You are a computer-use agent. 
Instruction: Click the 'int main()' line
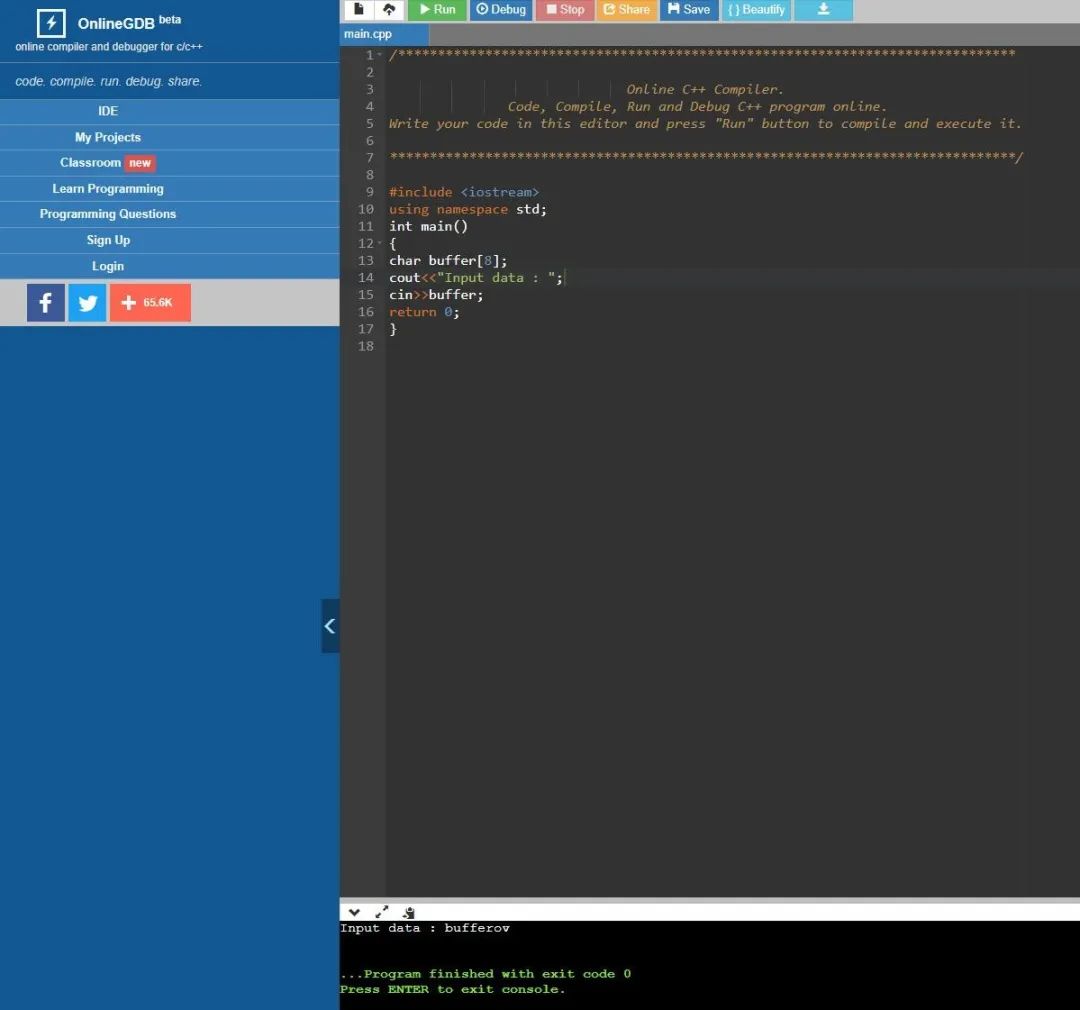click(x=428, y=227)
